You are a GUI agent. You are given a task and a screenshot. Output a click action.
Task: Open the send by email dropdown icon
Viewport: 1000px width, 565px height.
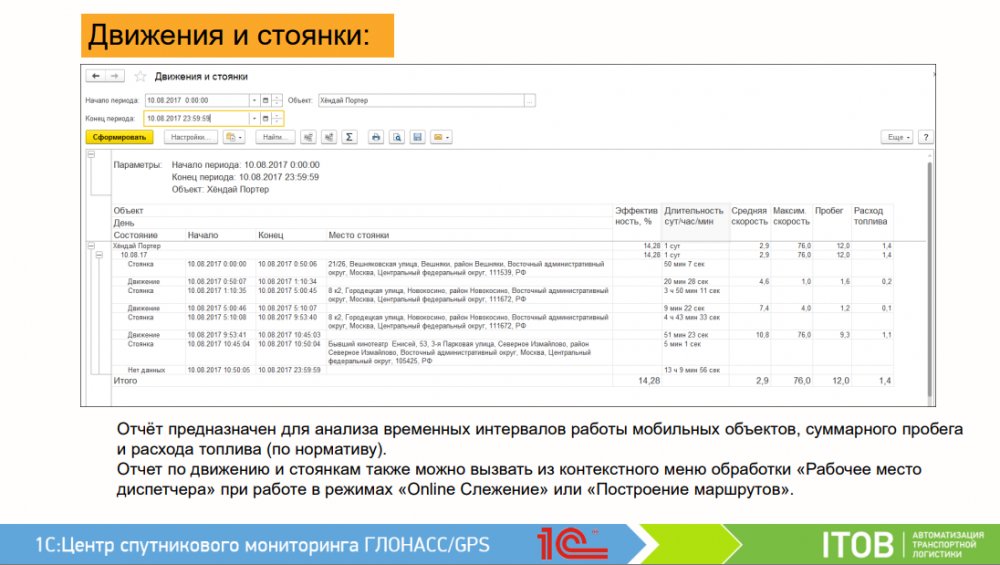point(441,137)
